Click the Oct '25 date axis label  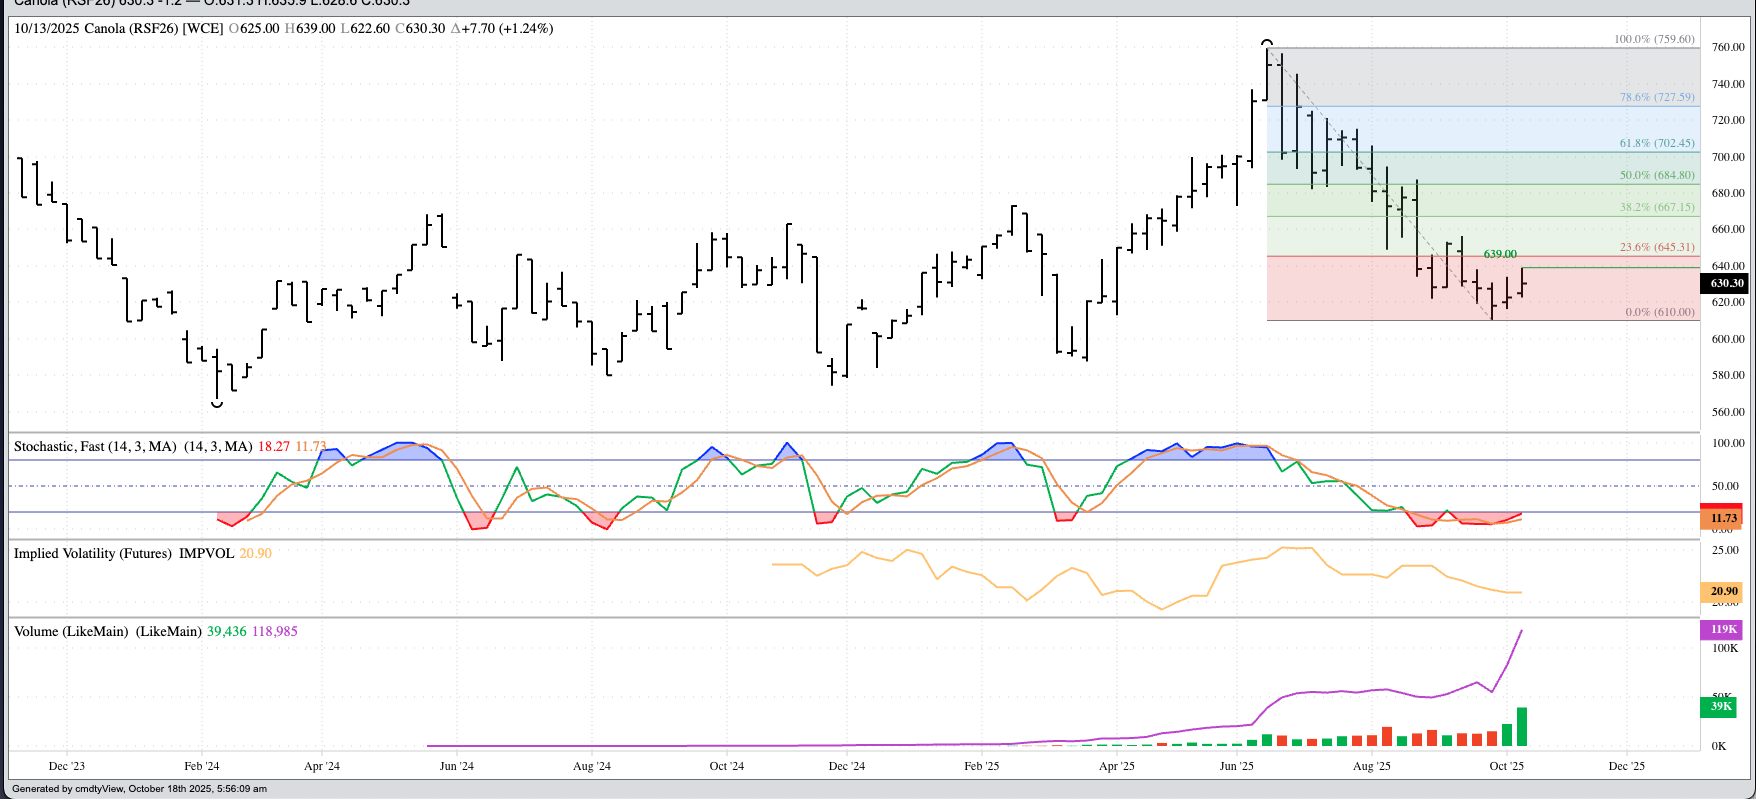click(x=1506, y=766)
